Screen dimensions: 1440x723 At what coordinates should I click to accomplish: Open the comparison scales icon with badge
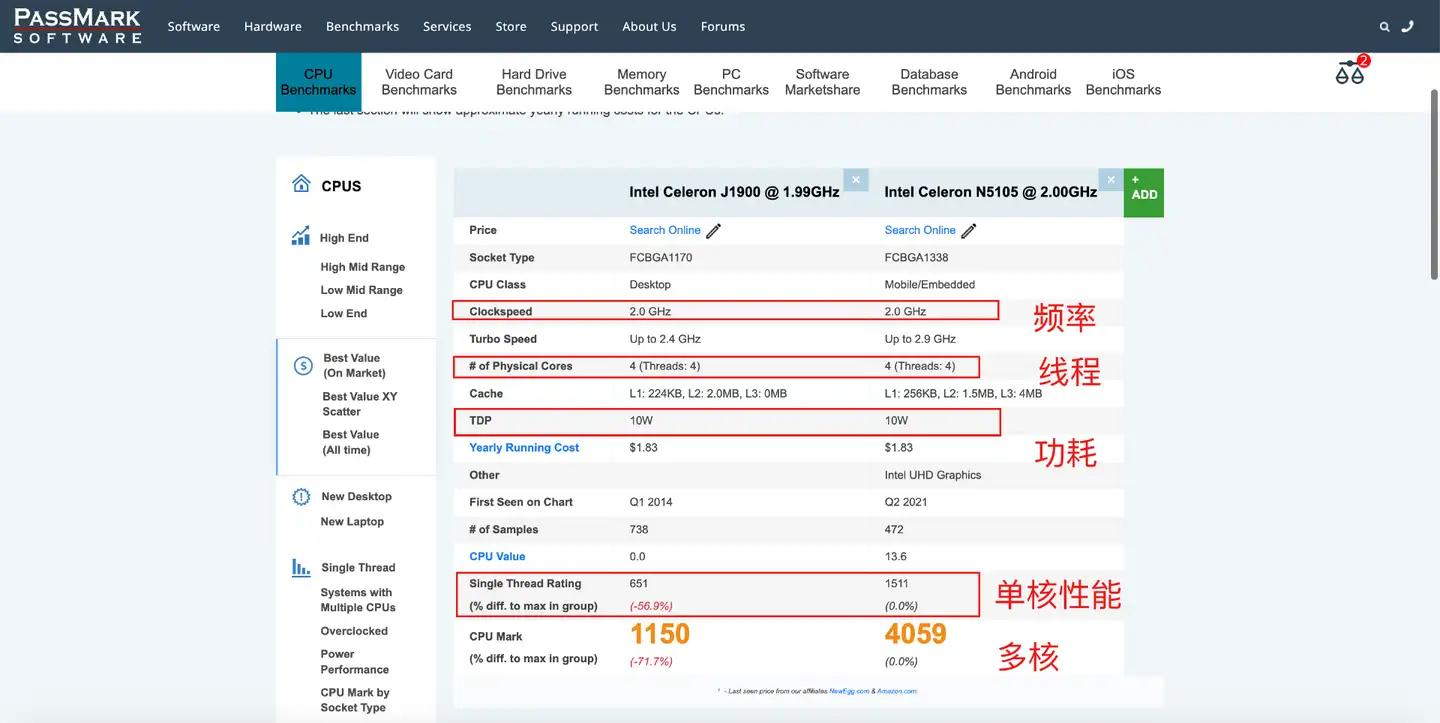[x=1350, y=72]
